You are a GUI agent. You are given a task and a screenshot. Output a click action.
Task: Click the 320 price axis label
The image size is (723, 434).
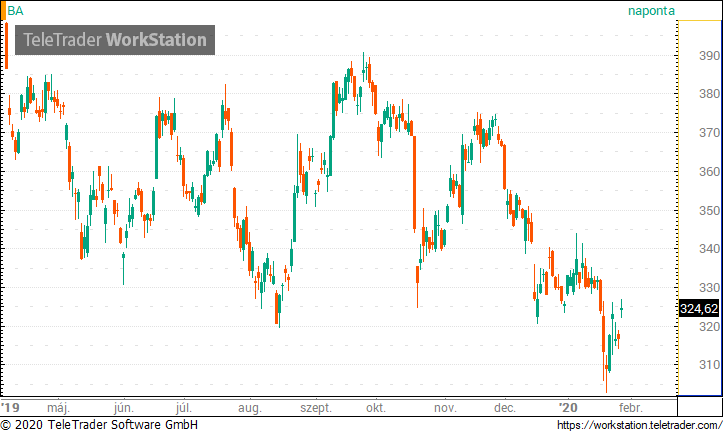coord(709,327)
